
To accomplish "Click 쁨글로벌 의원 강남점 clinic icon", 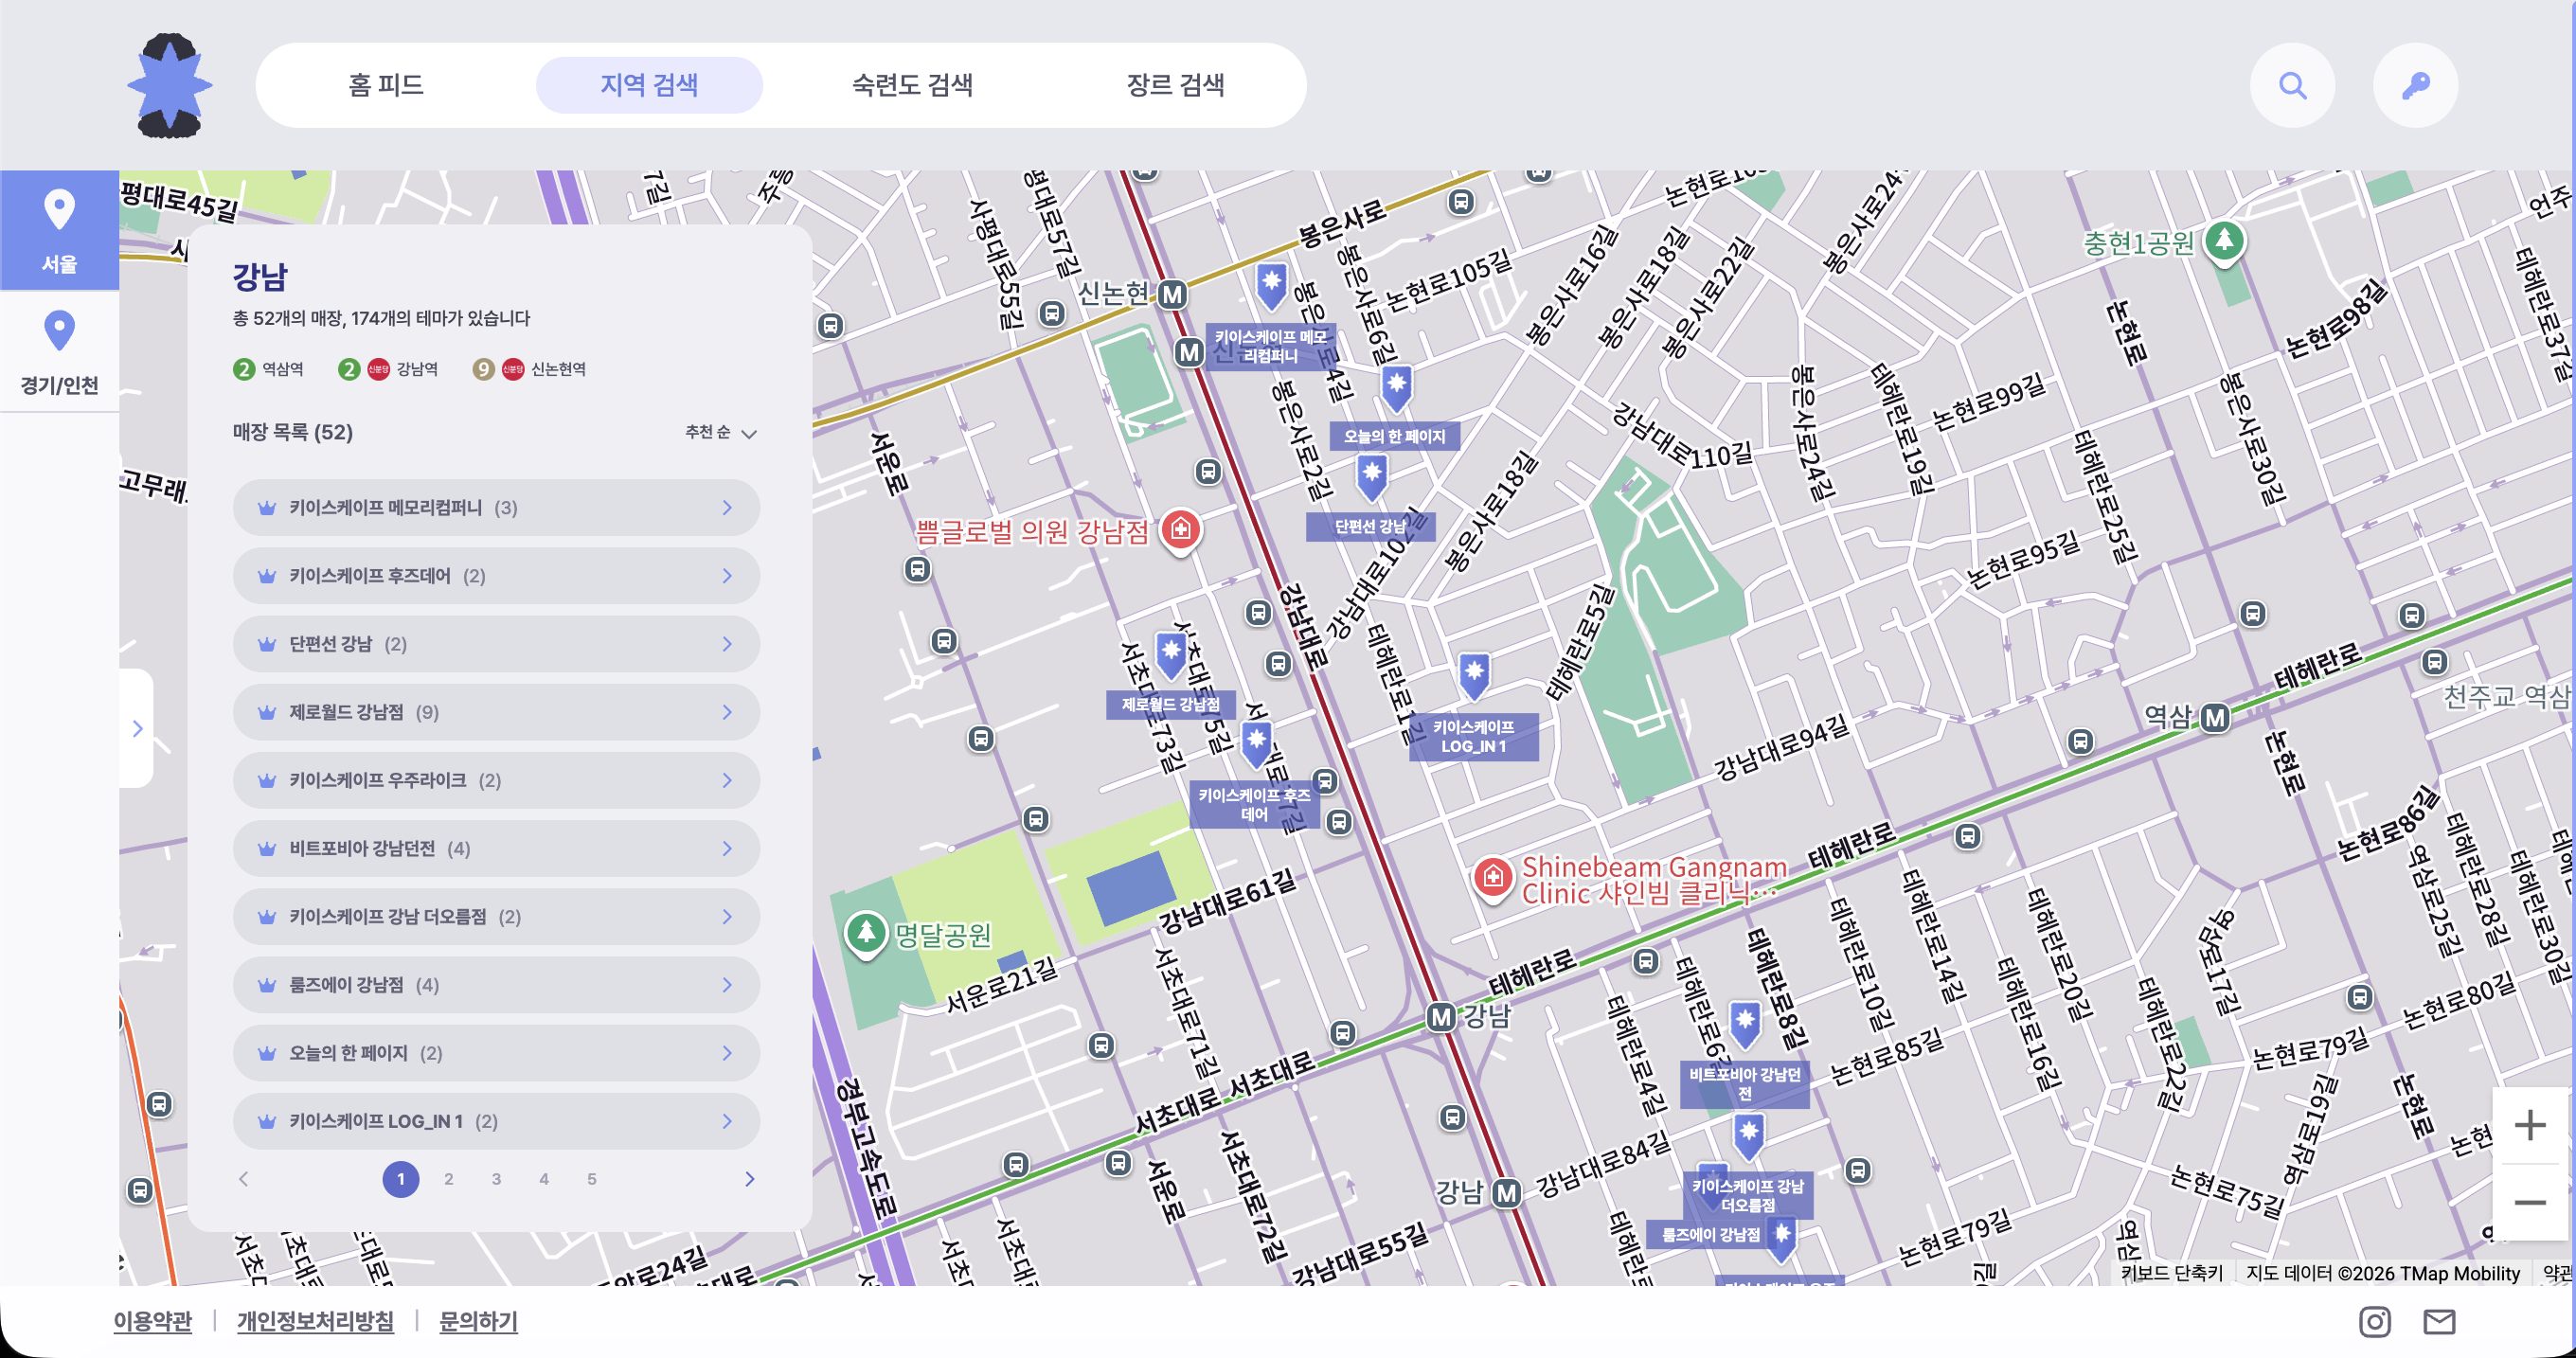I will click(x=1180, y=530).
